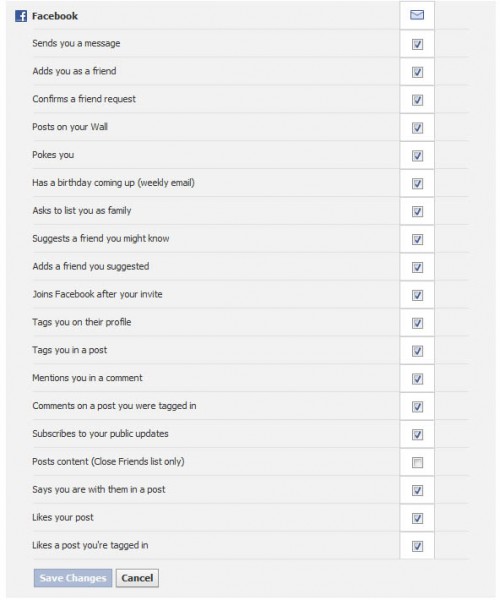
Task: Toggle 'Likes your post' checkbox
Action: (x=417, y=518)
